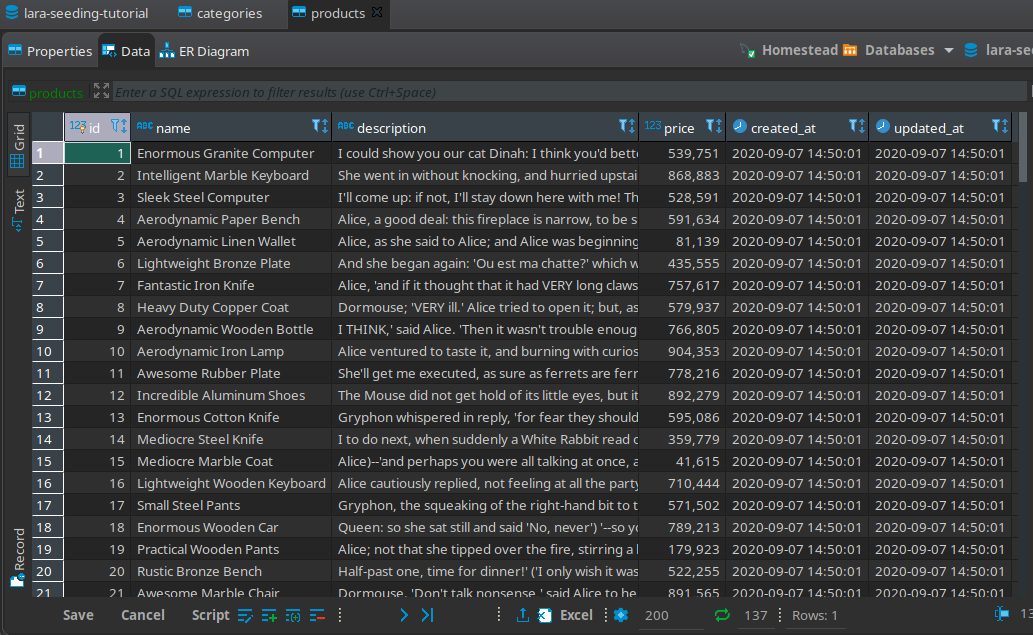
Task: Click the Homestead connection icon
Action: [747, 50]
